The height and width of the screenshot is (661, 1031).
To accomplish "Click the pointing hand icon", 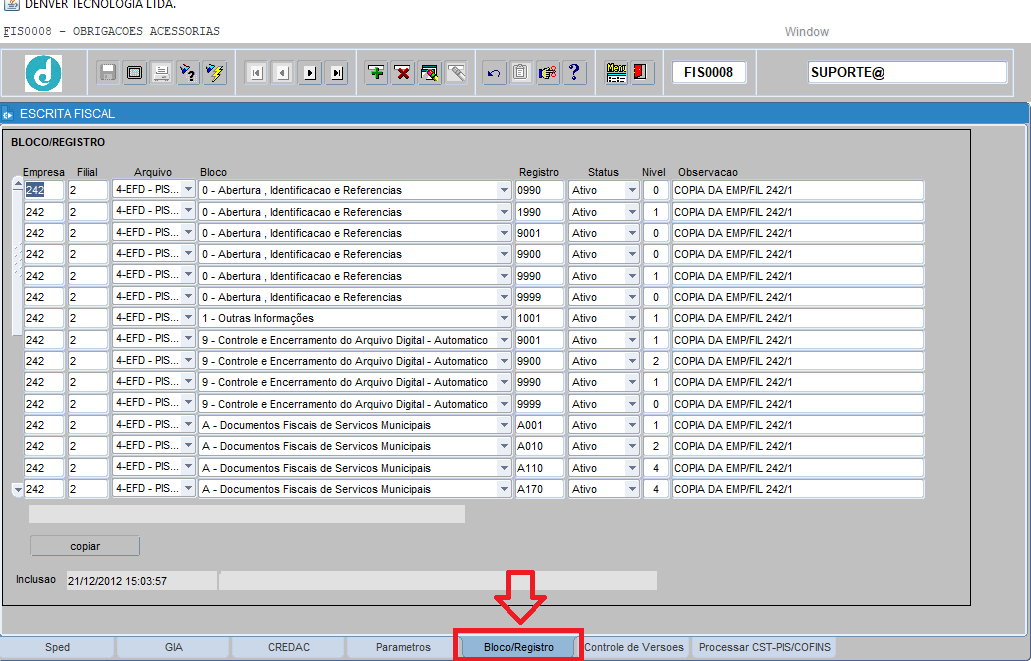I will point(548,72).
